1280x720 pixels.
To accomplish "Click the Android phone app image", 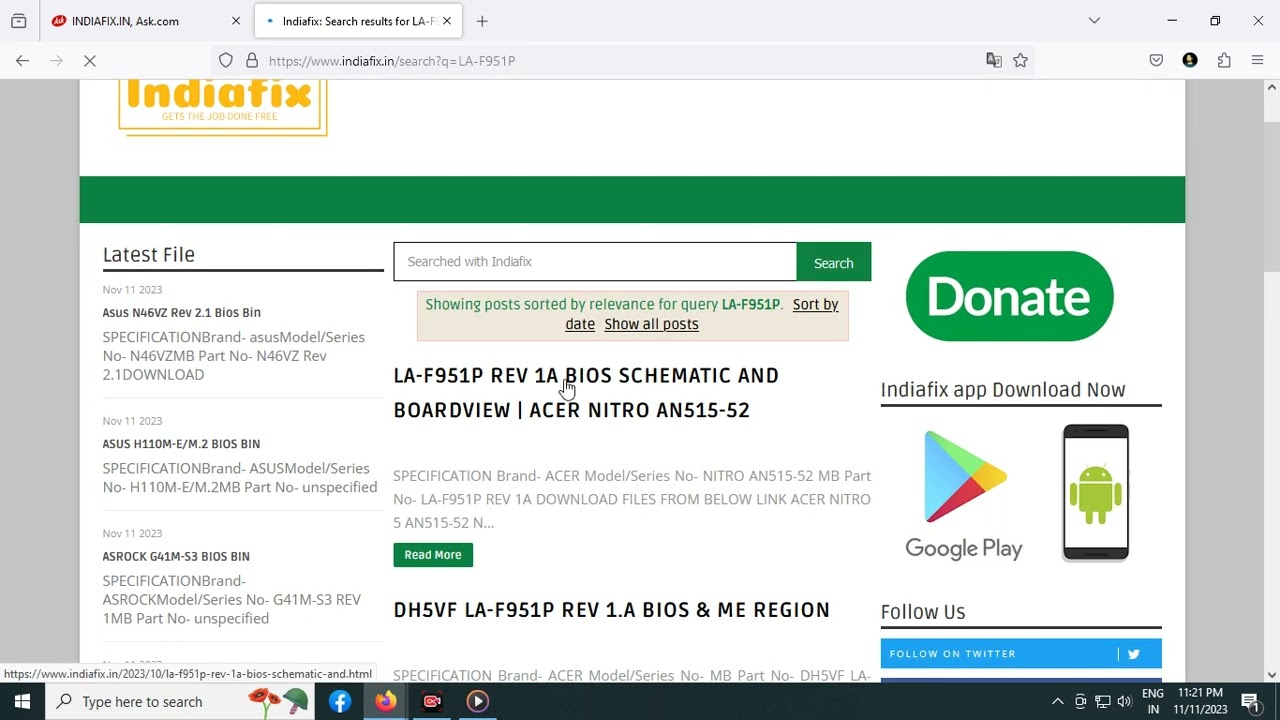I will (x=1095, y=492).
